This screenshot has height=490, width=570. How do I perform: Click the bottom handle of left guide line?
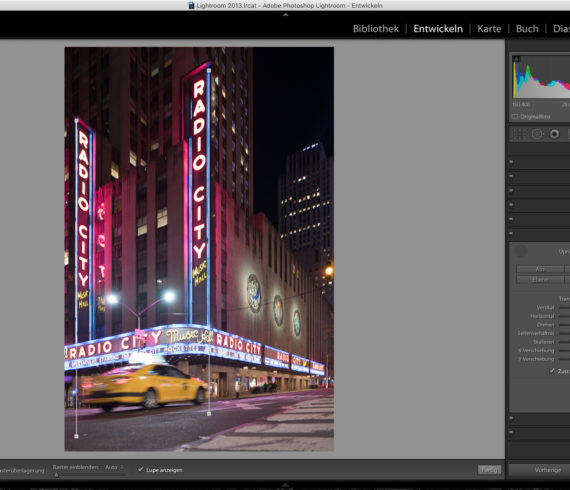(76, 436)
